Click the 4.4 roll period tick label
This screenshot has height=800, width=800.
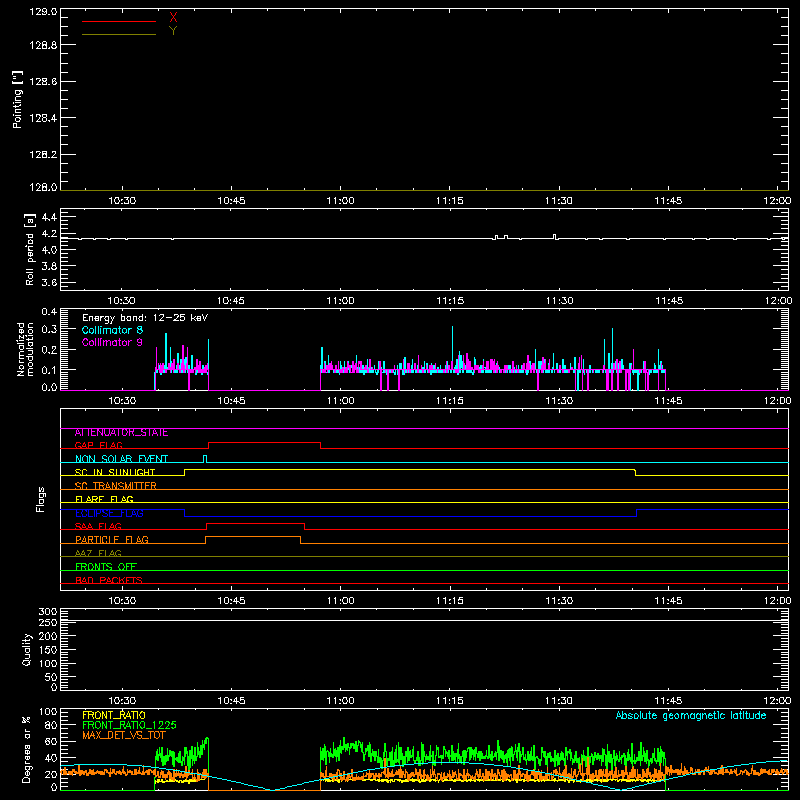49,217
